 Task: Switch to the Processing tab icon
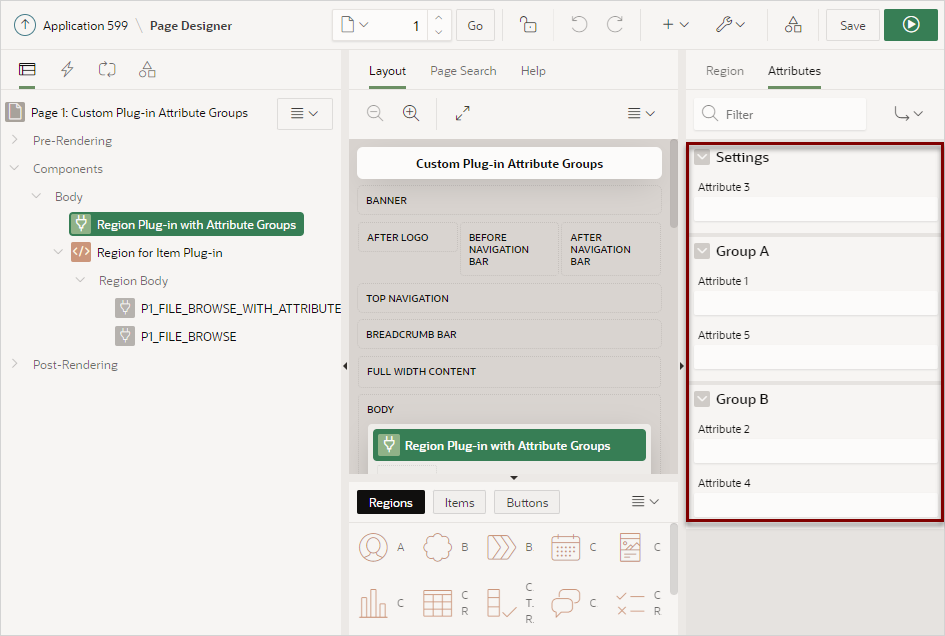tap(107, 69)
